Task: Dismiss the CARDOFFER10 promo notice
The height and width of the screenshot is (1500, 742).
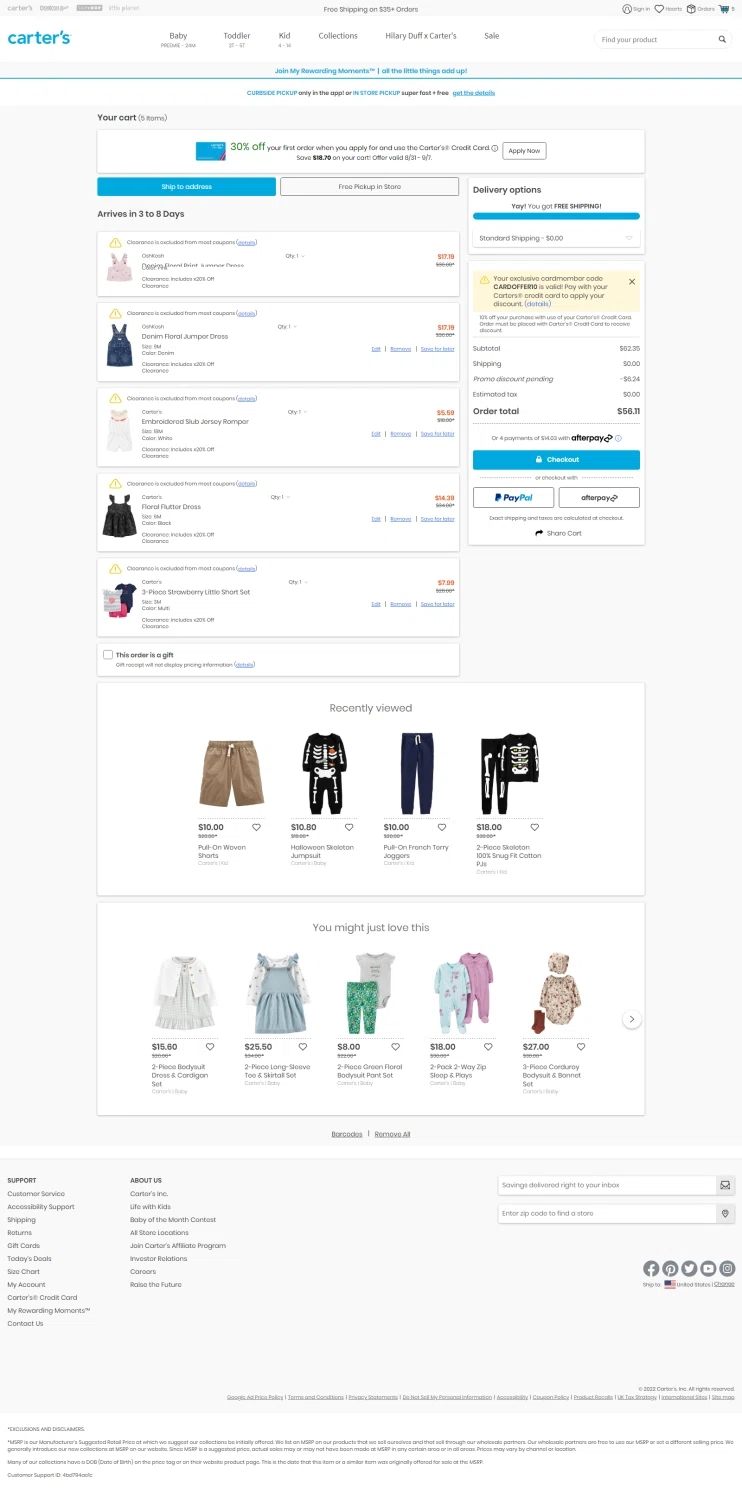Action: [x=632, y=282]
